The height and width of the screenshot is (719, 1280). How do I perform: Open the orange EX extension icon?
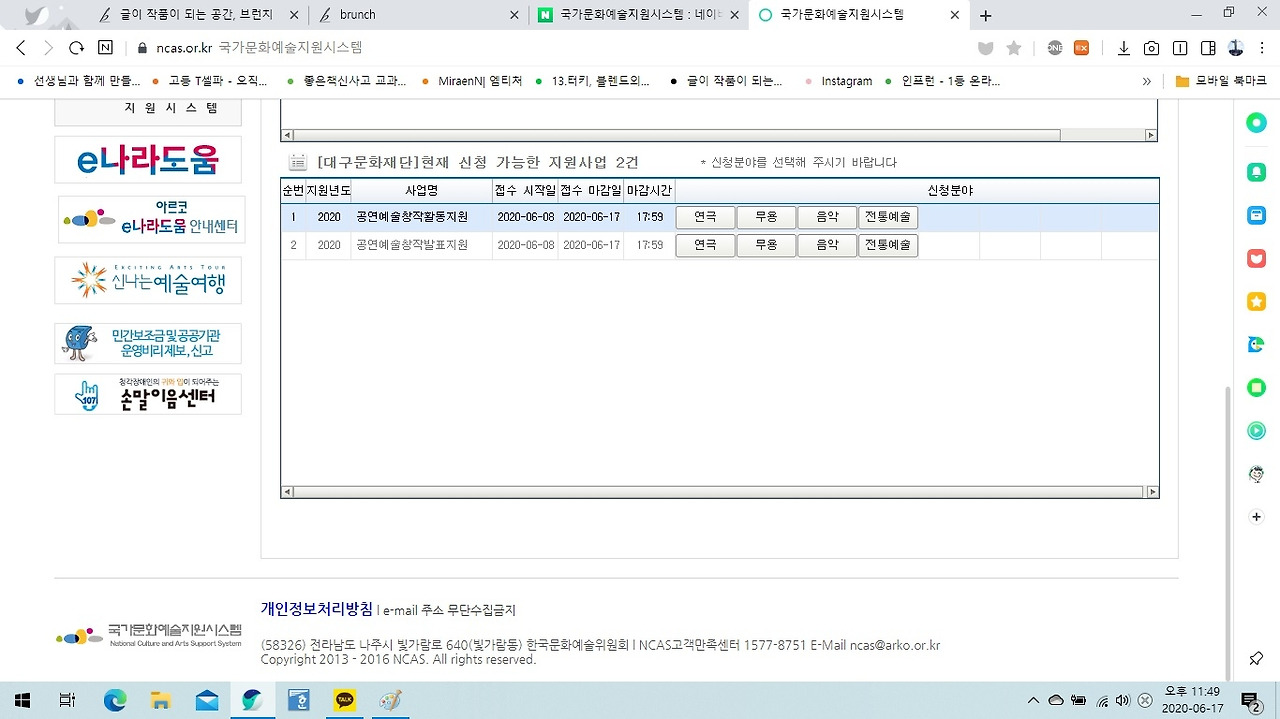tap(1081, 48)
